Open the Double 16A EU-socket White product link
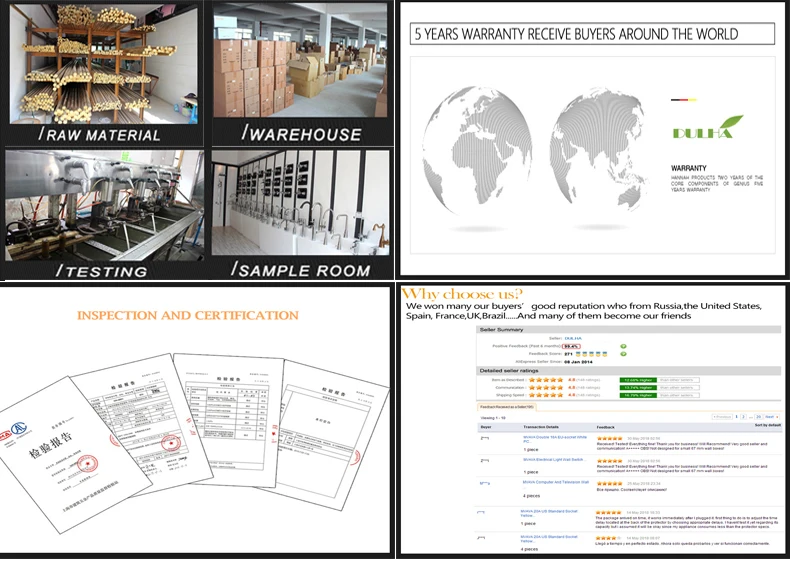 click(555, 439)
